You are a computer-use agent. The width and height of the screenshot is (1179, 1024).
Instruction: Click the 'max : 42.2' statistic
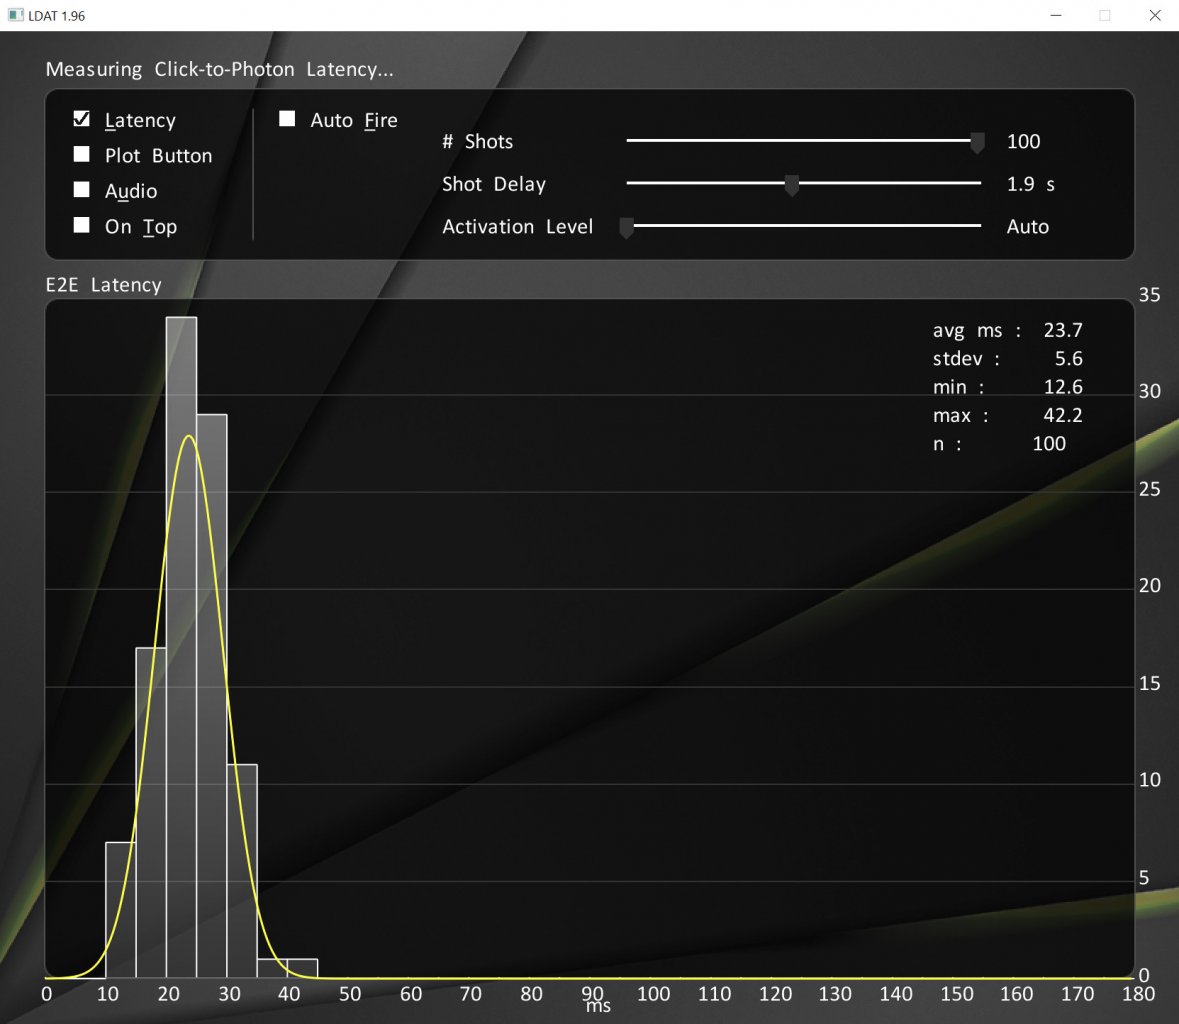[1008, 415]
